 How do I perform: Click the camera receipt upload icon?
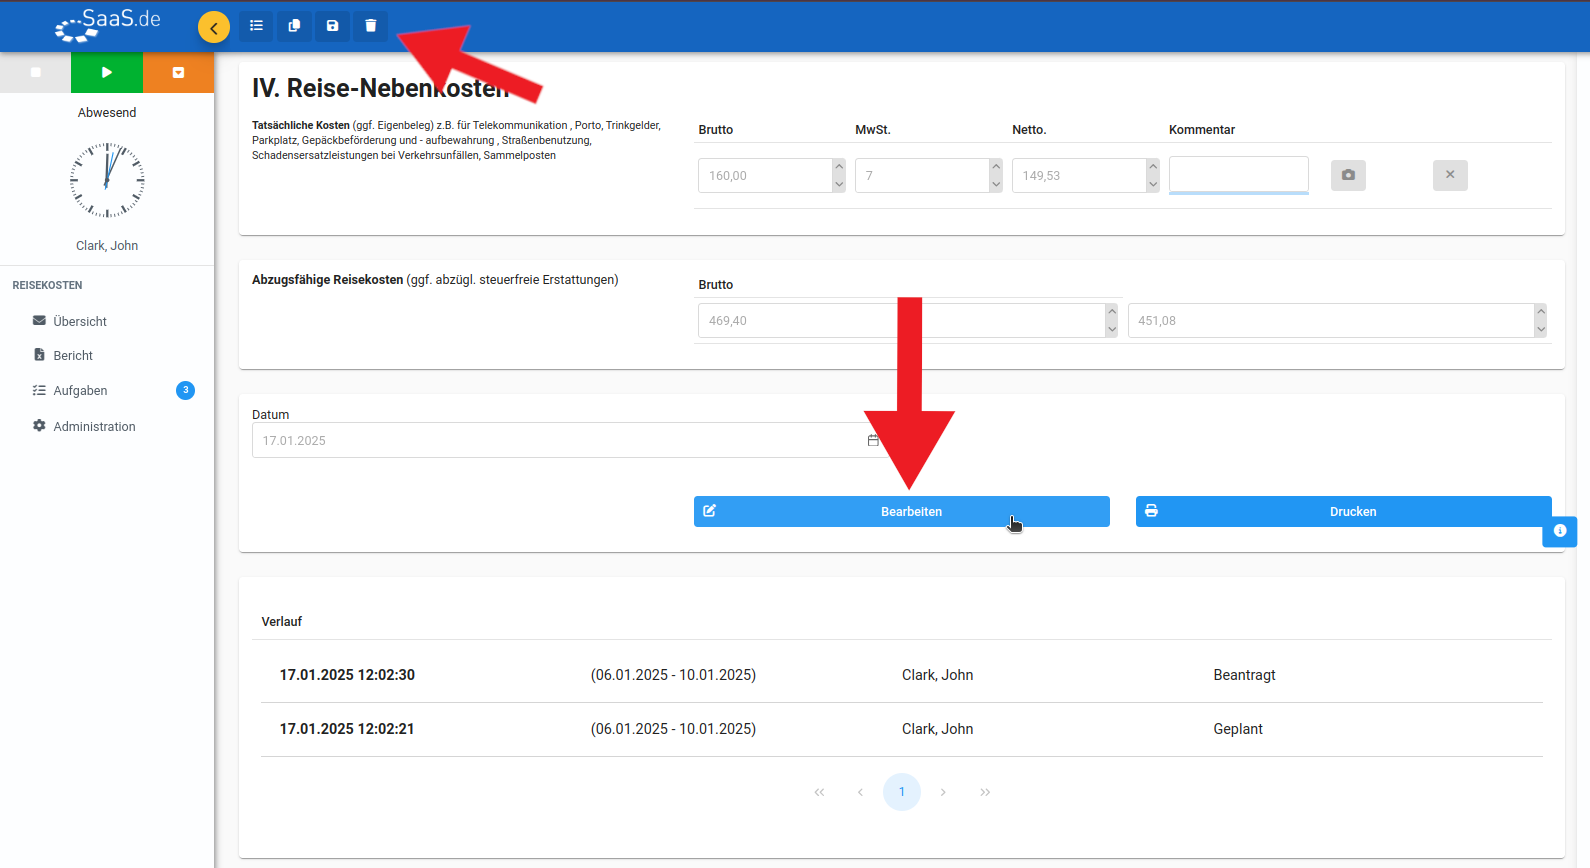coord(1348,175)
